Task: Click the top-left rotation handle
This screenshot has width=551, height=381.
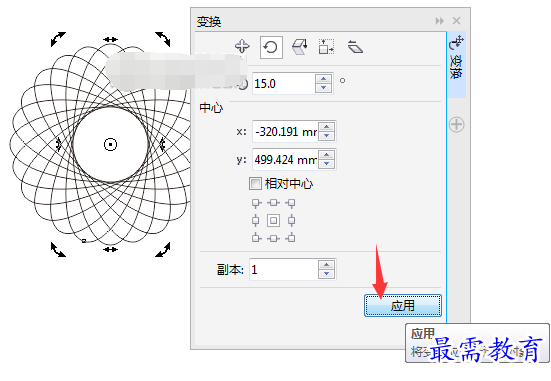Action: tap(58, 39)
